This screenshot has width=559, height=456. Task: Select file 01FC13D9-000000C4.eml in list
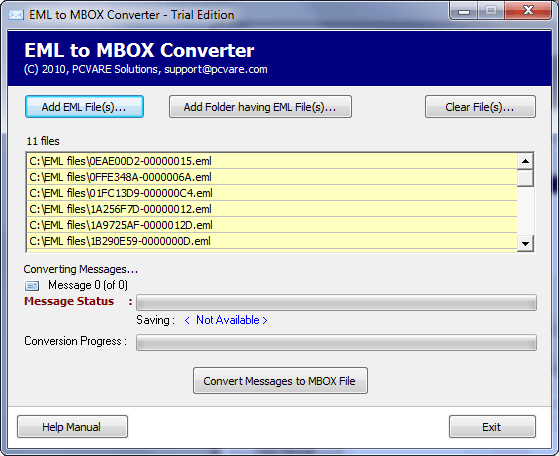(x=272, y=193)
